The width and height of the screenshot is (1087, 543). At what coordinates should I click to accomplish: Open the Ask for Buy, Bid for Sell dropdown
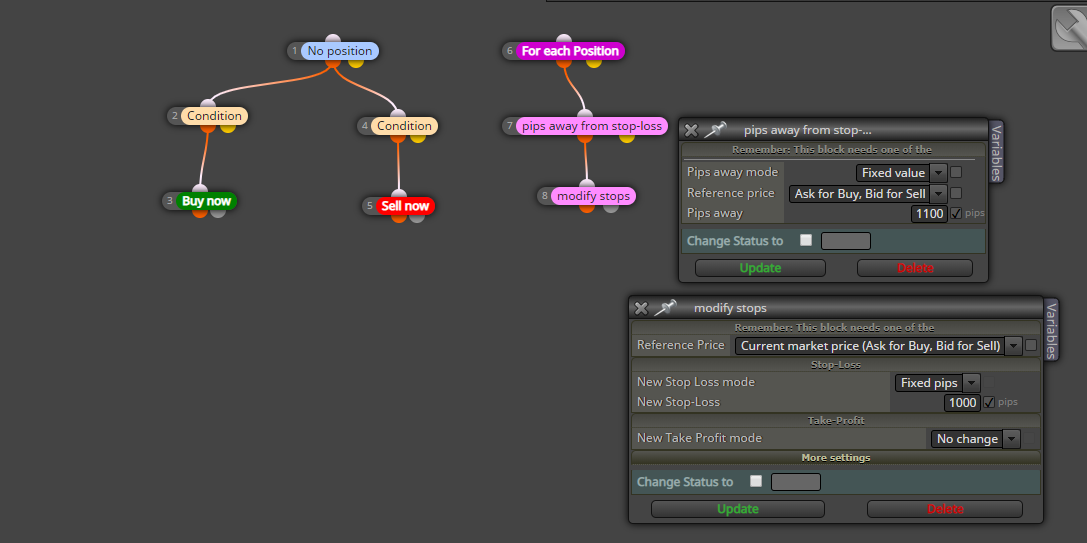coord(868,193)
